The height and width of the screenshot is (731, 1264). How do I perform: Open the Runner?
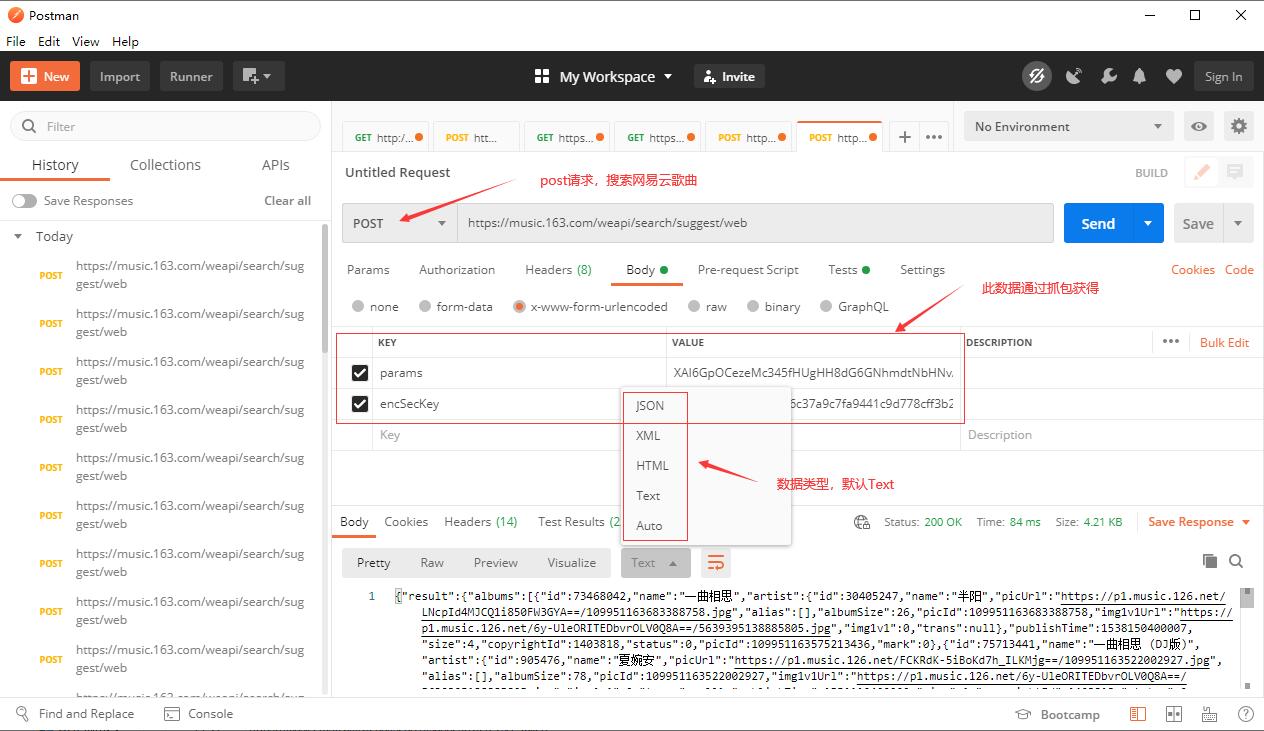[191, 76]
